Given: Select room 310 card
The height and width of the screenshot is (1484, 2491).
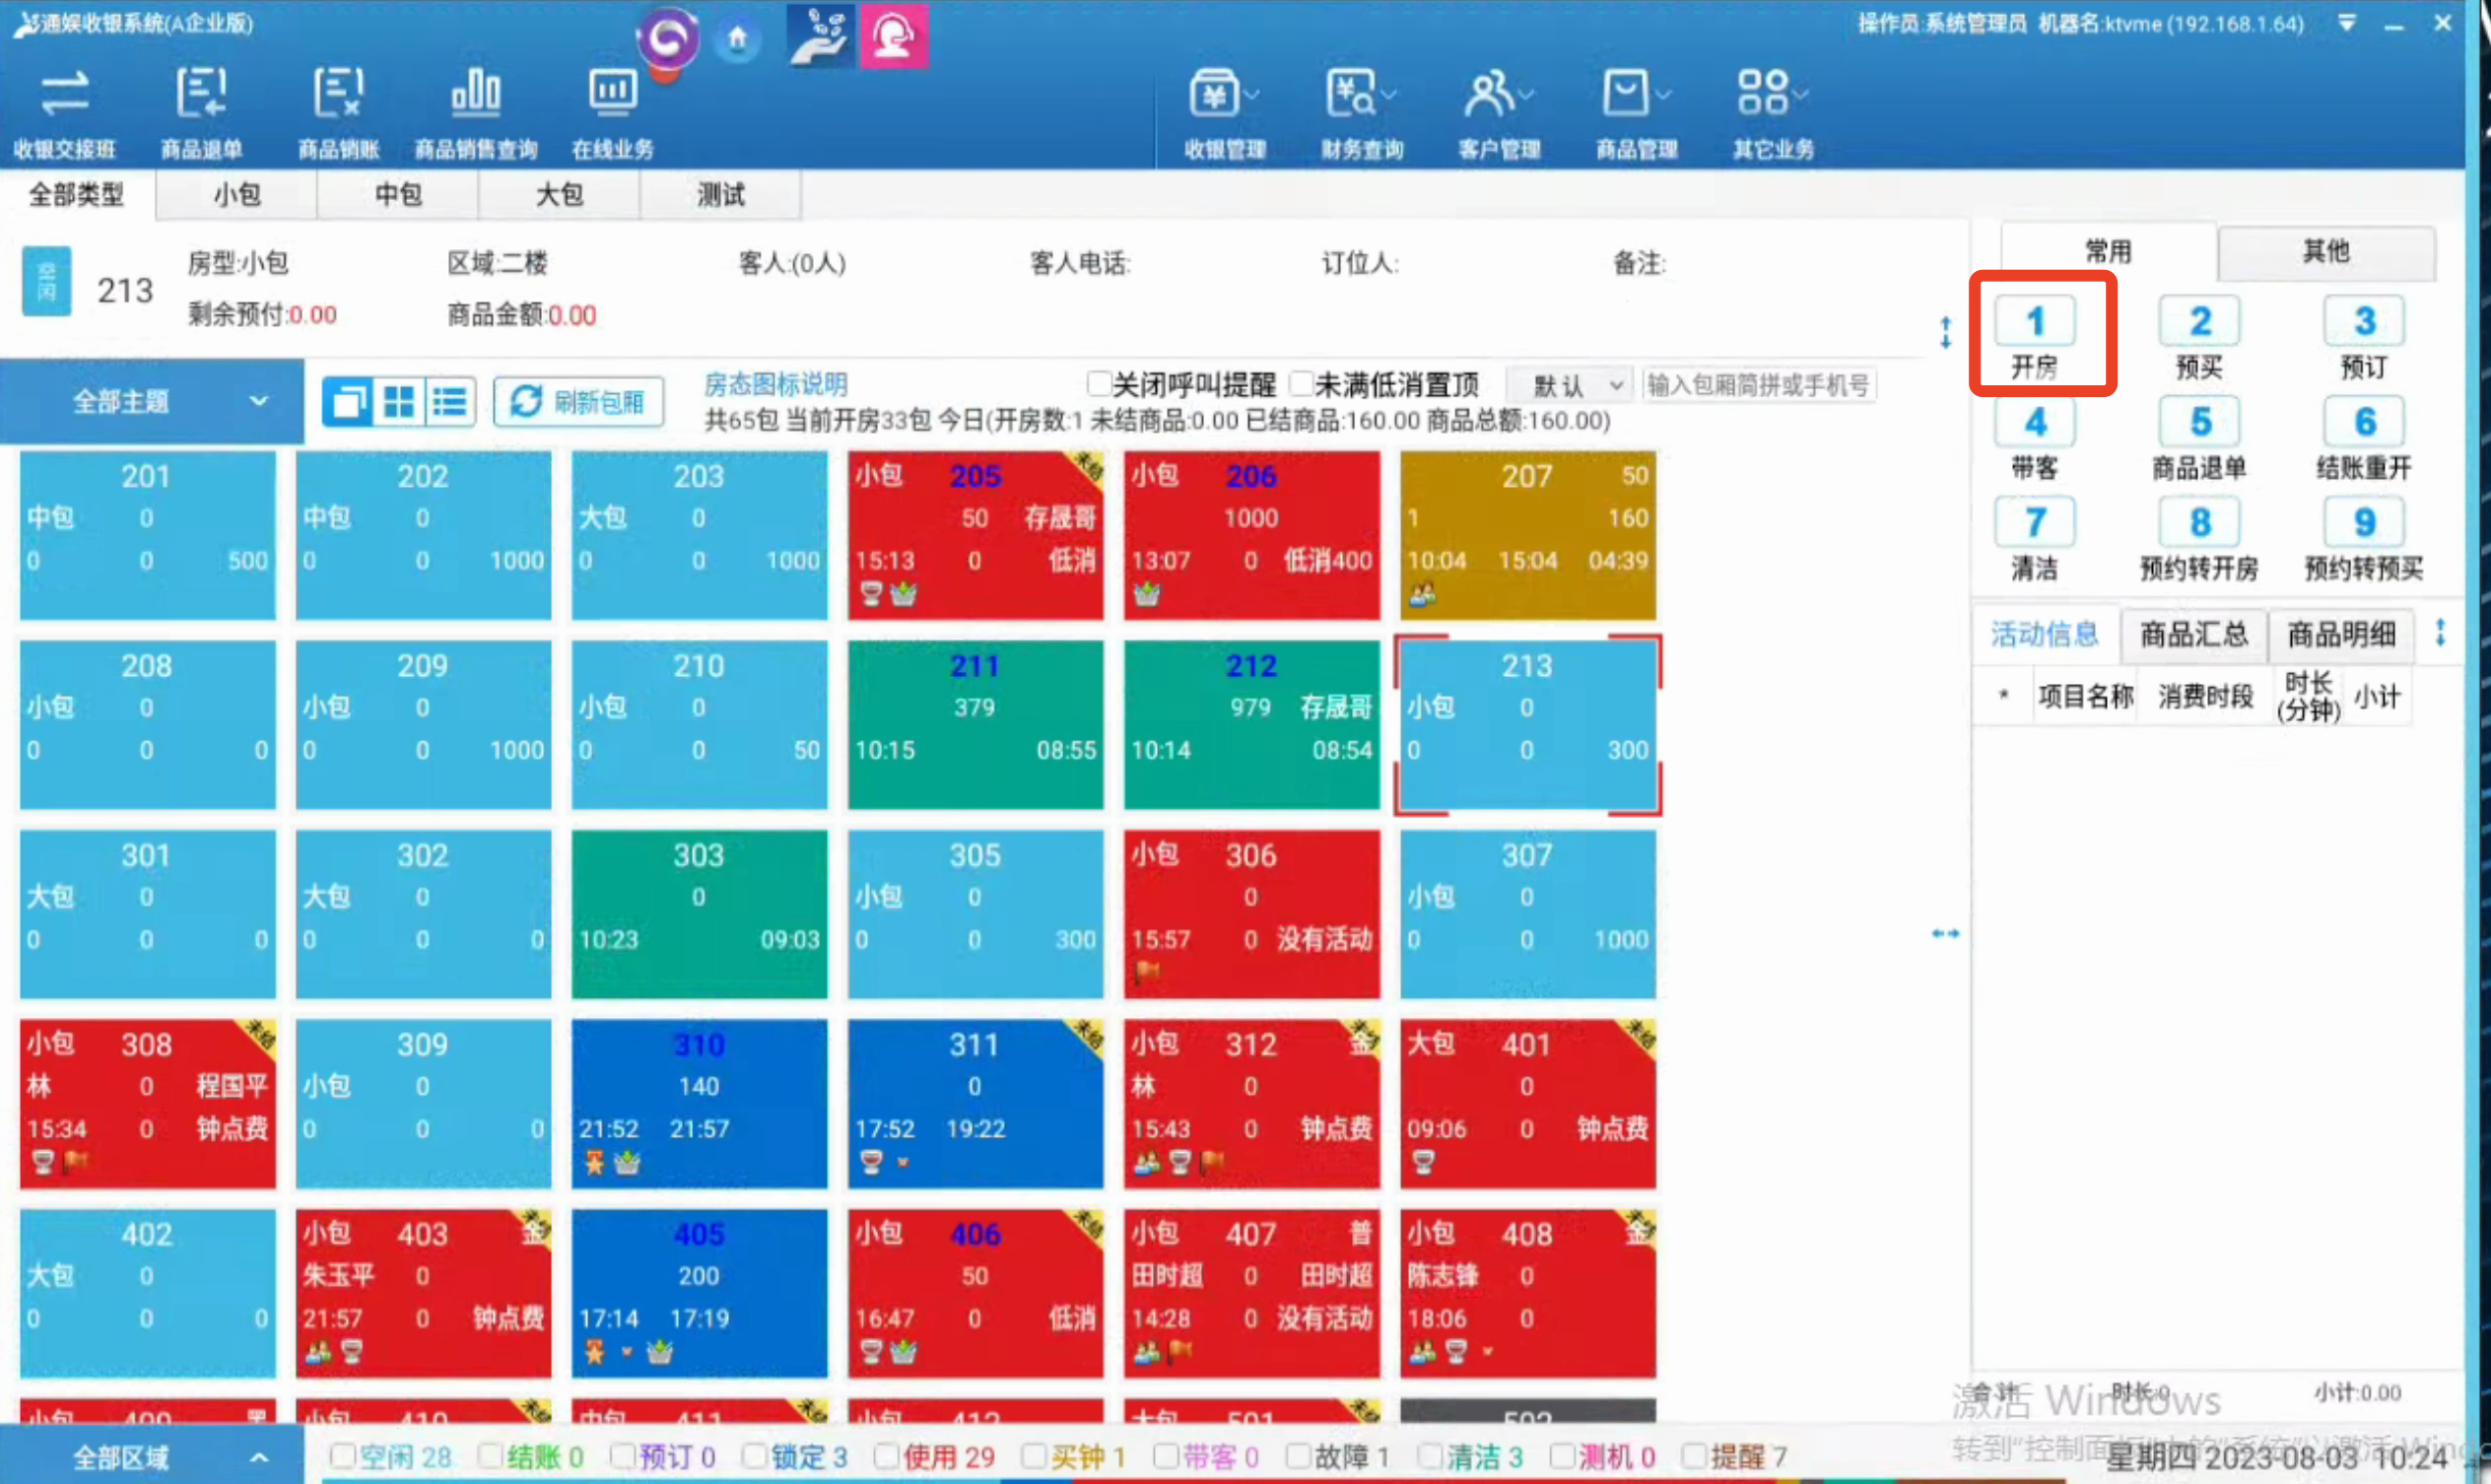Looking at the screenshot, I should tap(699, 1103).
